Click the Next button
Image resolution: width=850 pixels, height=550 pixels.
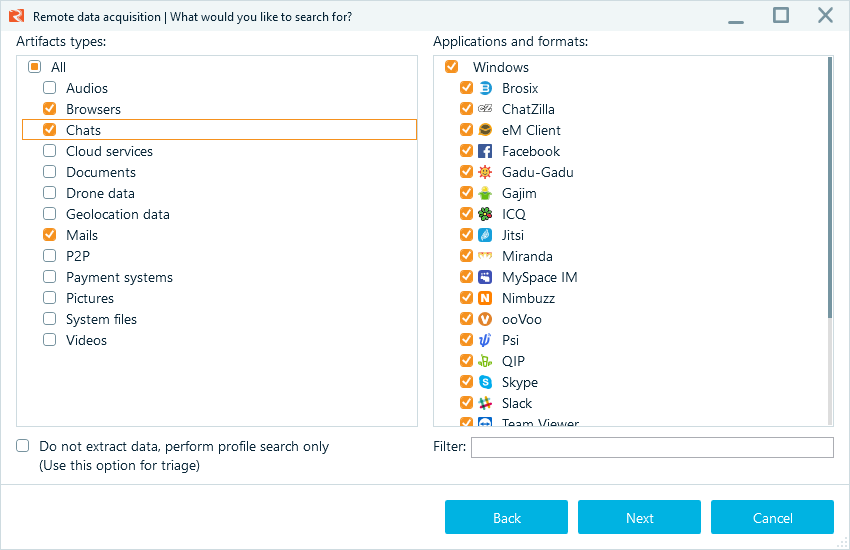[x=639, y=517]
